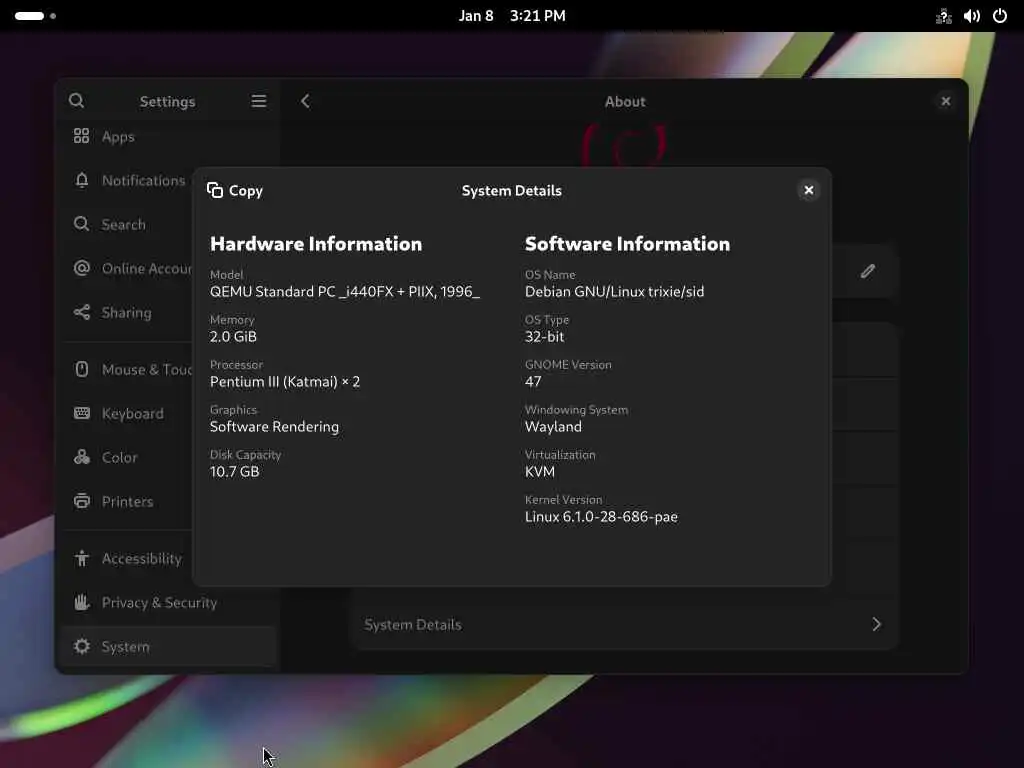This screenshot has height=768, width=1024.
Task: Copy system details to clipboard
Action: pos(235,191)
